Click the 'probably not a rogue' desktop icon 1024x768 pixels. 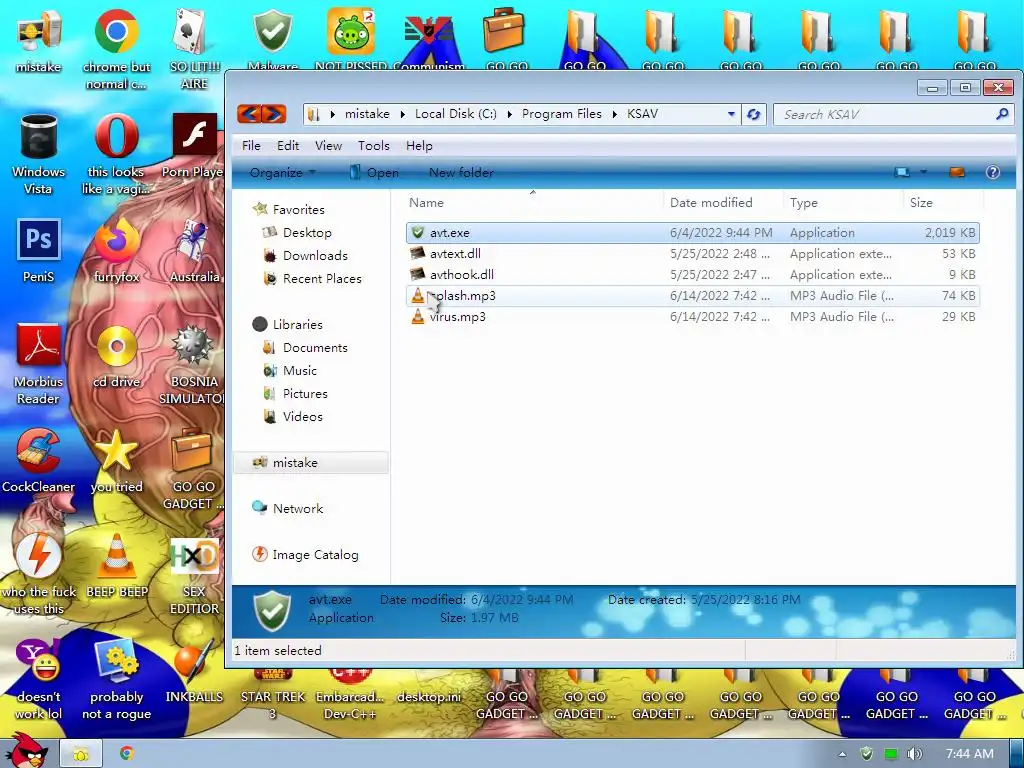(116, 680)
